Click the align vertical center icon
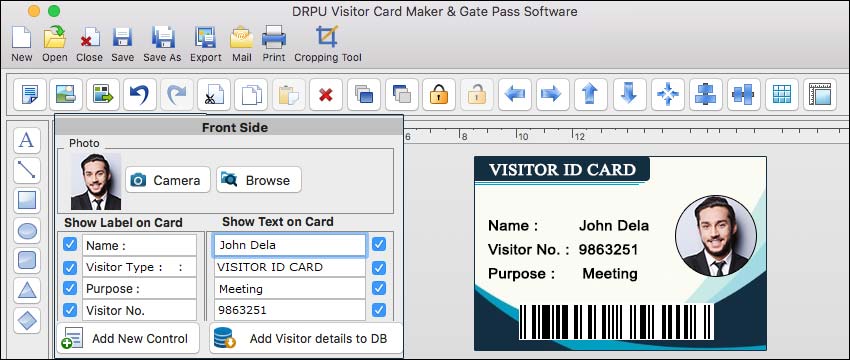The image size is (850, 360). tap(743, 95)
